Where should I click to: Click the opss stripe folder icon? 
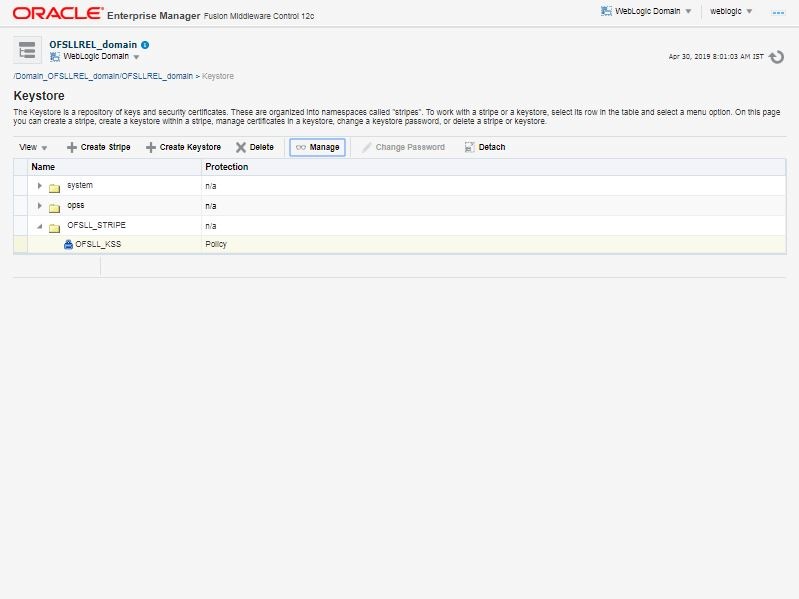(55, 208)
